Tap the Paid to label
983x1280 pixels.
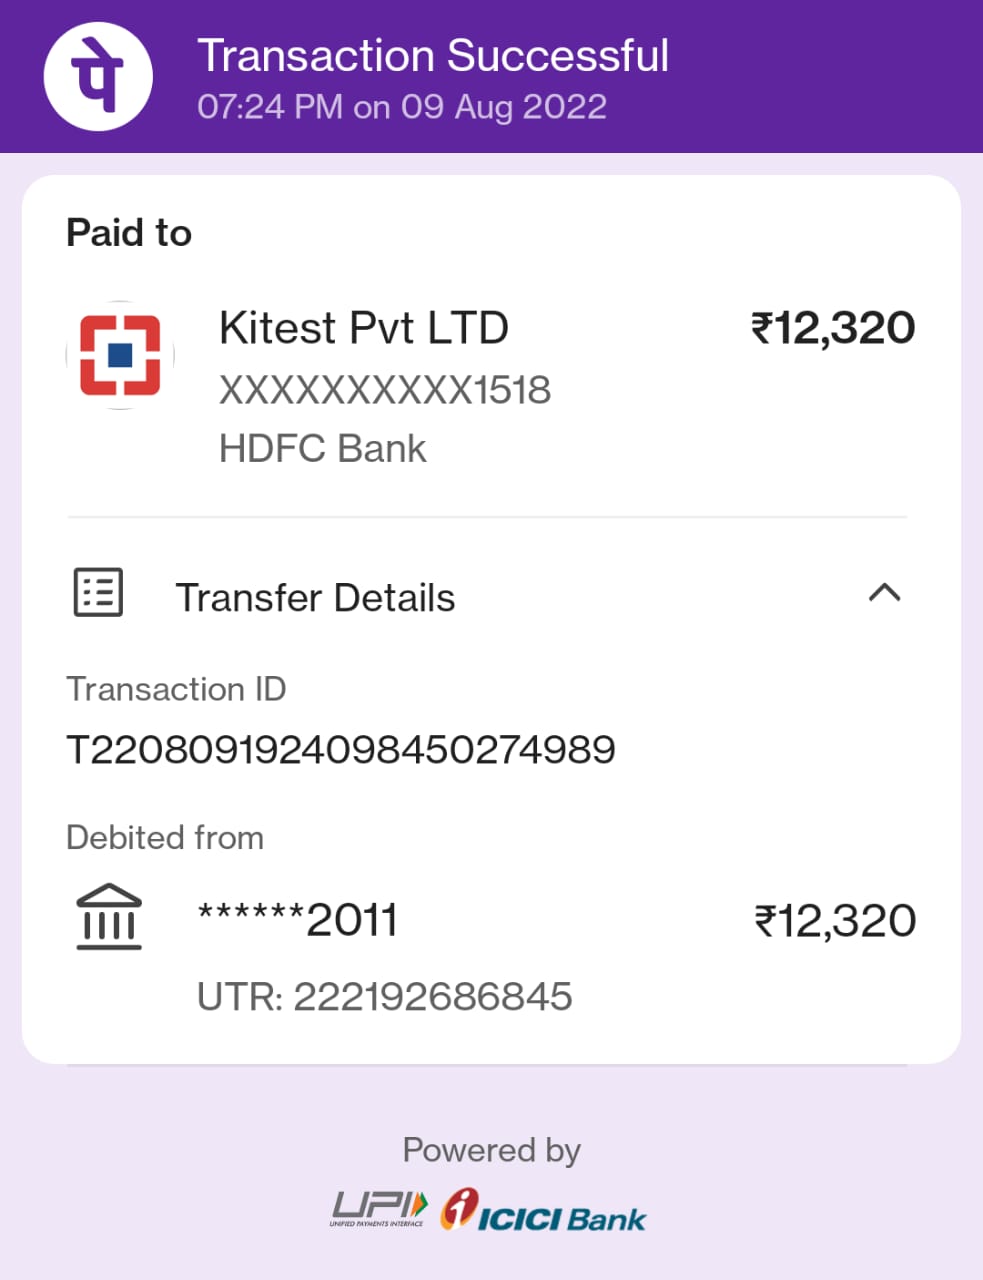click(x=129, y=233)
